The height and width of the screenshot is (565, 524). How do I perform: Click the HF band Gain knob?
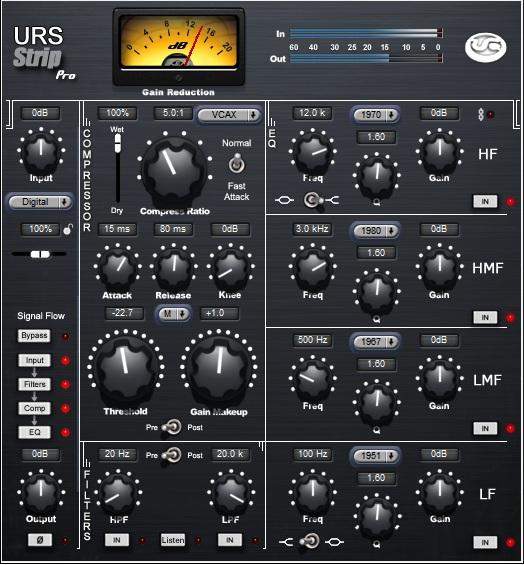(439, 152)
